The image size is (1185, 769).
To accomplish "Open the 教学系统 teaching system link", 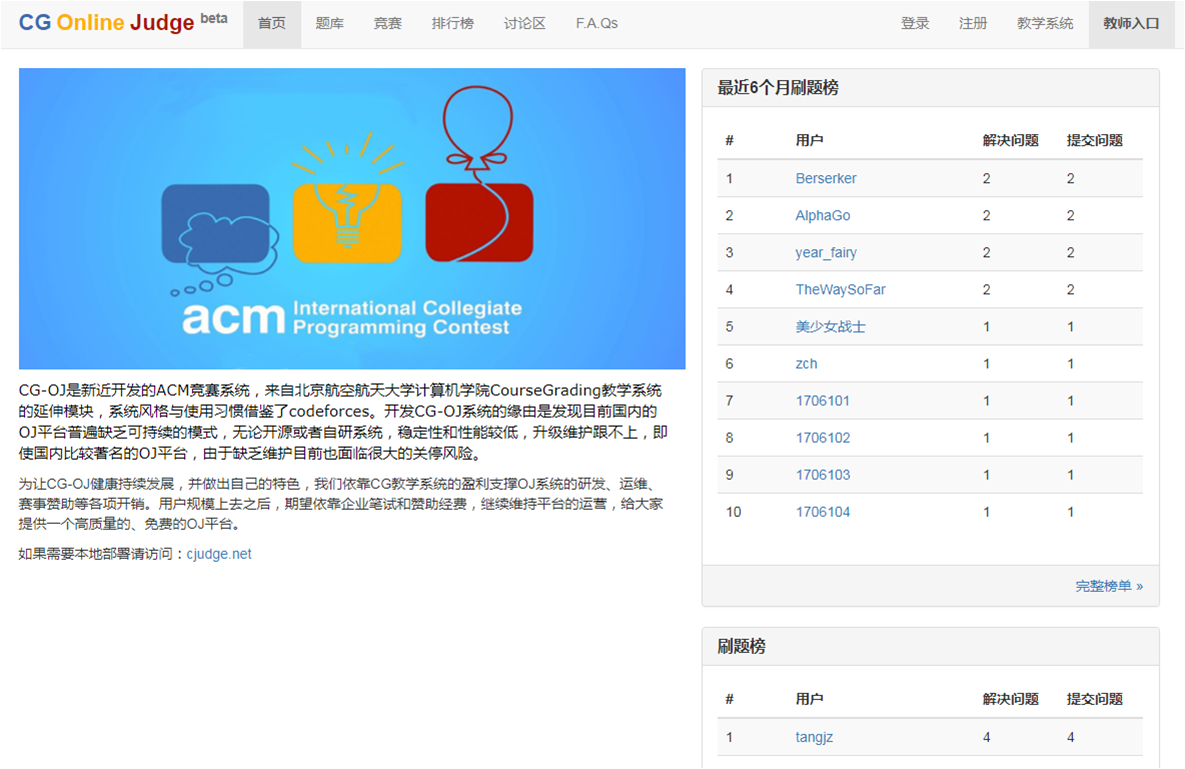I will click(1045, 24).
